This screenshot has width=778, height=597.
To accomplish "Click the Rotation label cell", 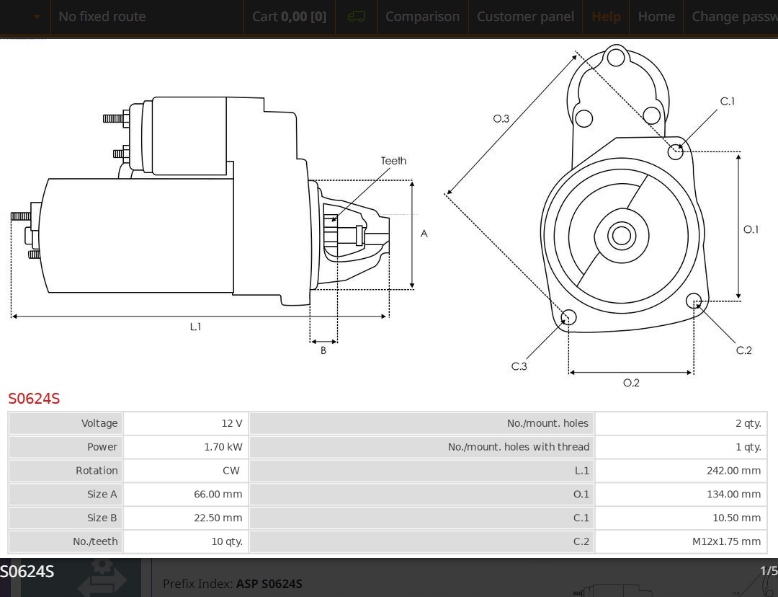I will click(x=65, y=470).
